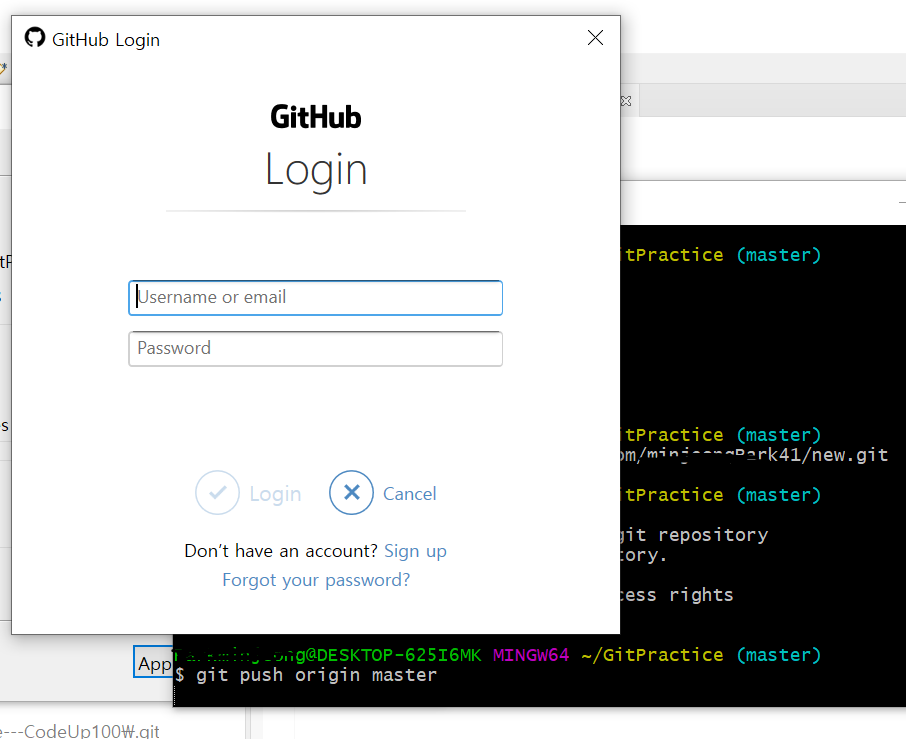Click the Login label text next to checkmark
This screenshot has height=739, width=906.
click(275, 495)
